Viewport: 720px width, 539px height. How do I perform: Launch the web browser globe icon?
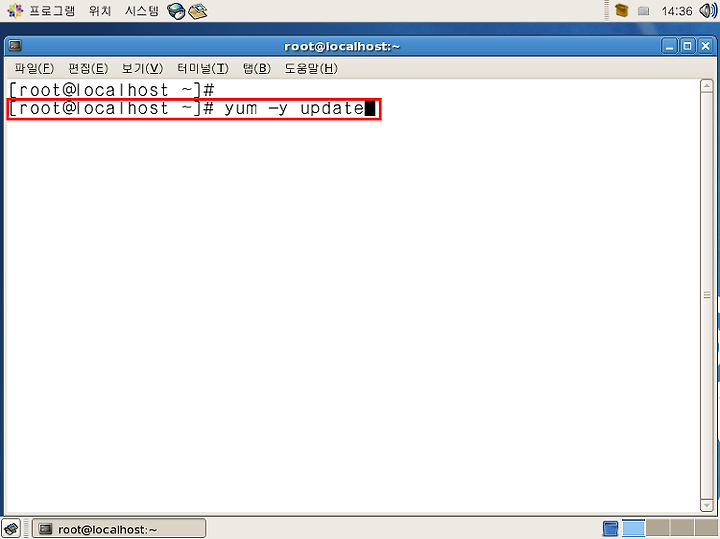176,11
